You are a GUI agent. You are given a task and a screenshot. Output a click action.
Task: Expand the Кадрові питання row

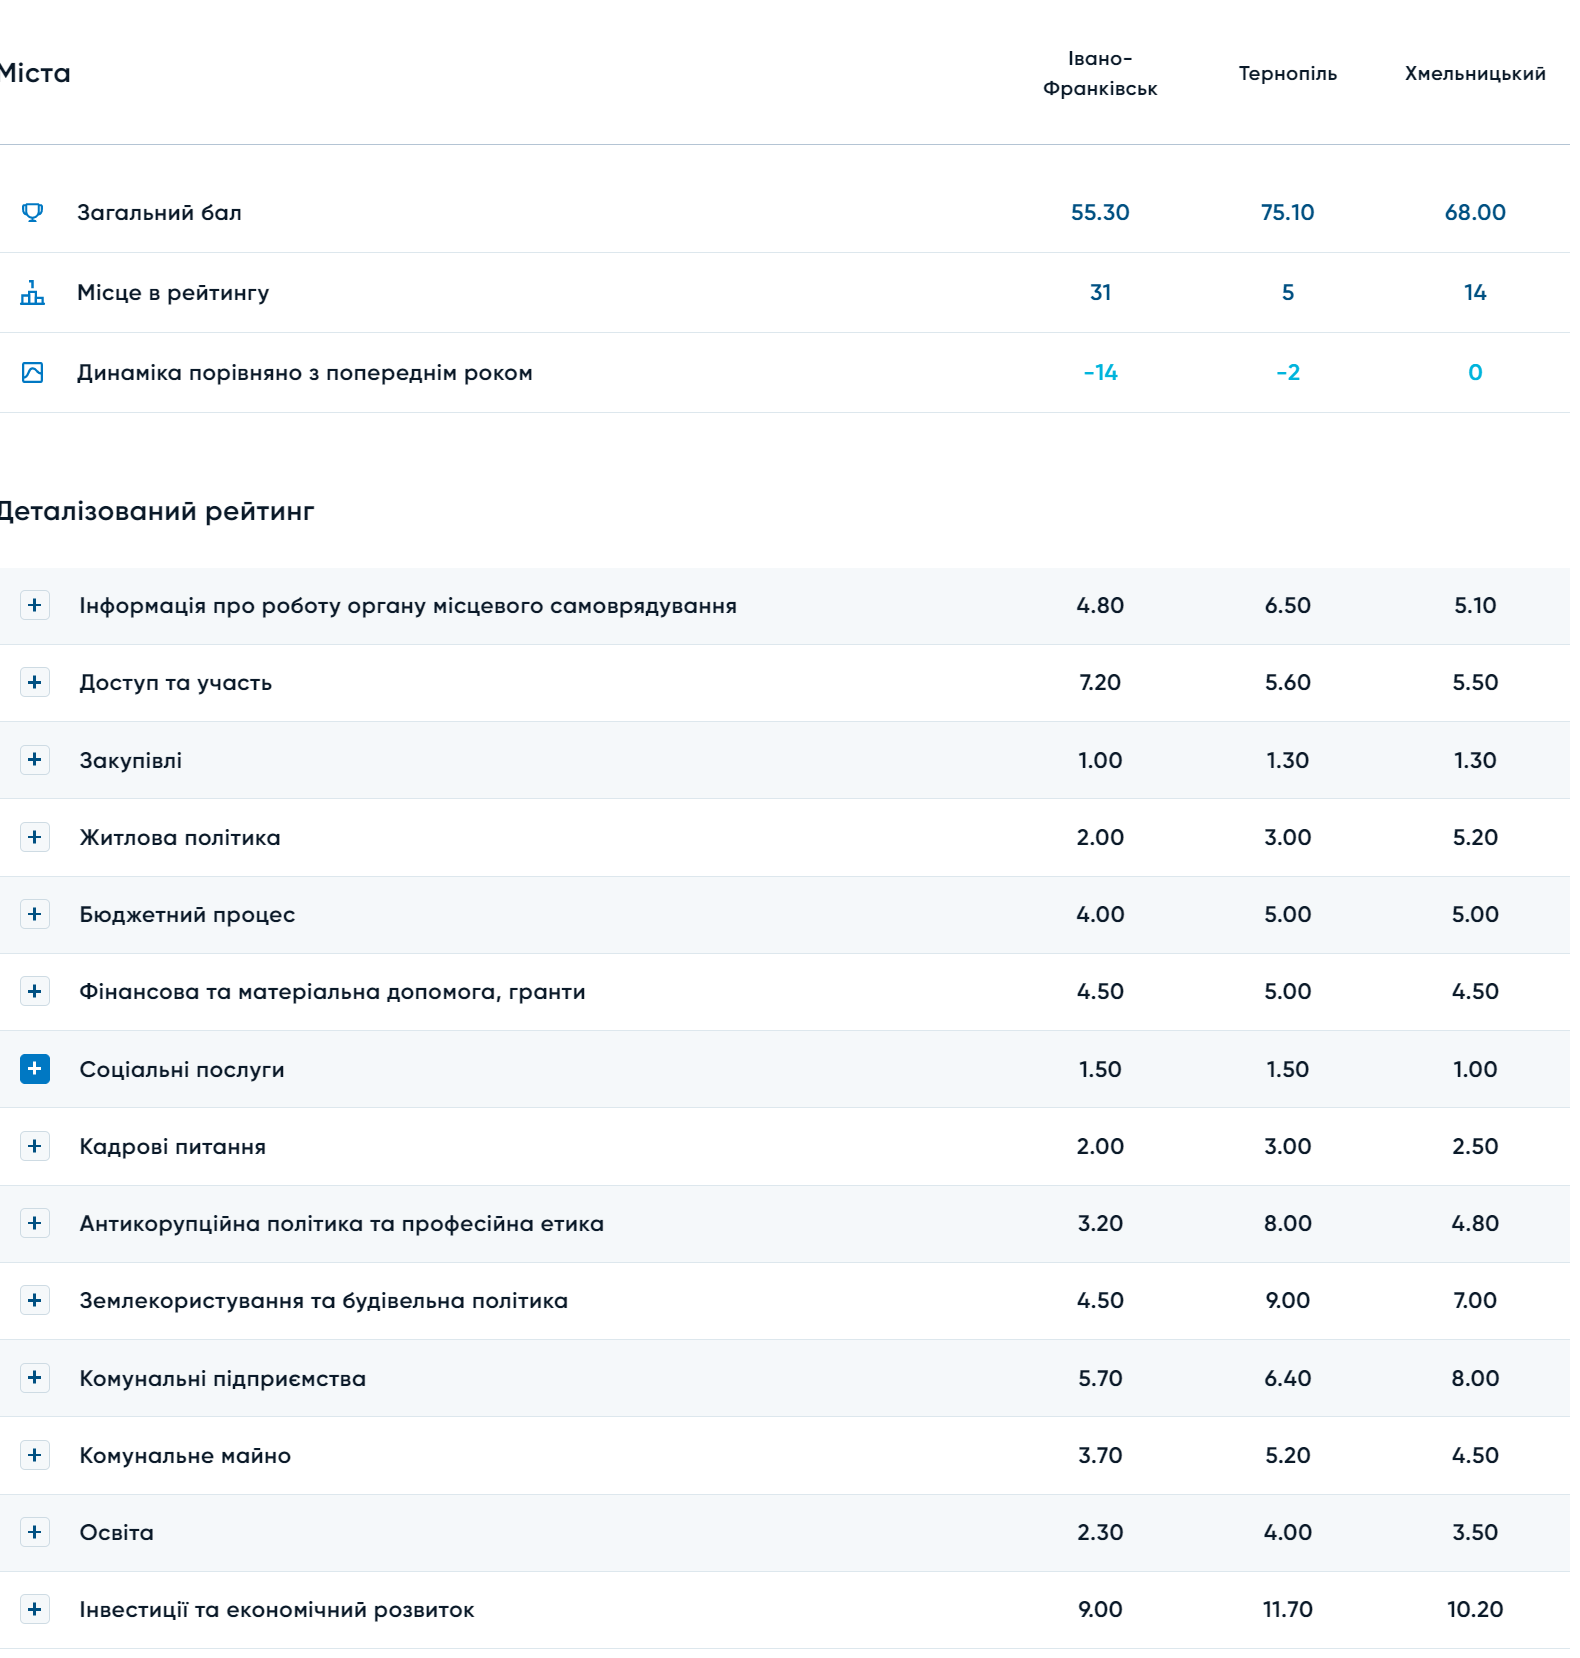click(35, 1146)
